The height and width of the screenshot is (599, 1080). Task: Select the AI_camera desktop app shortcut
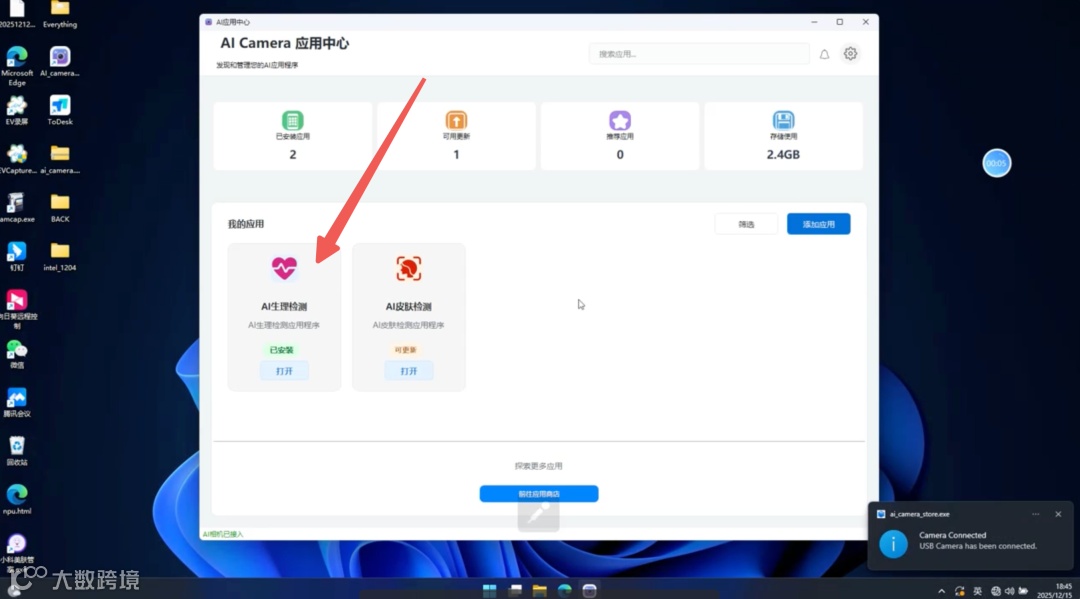click(60, 61)
